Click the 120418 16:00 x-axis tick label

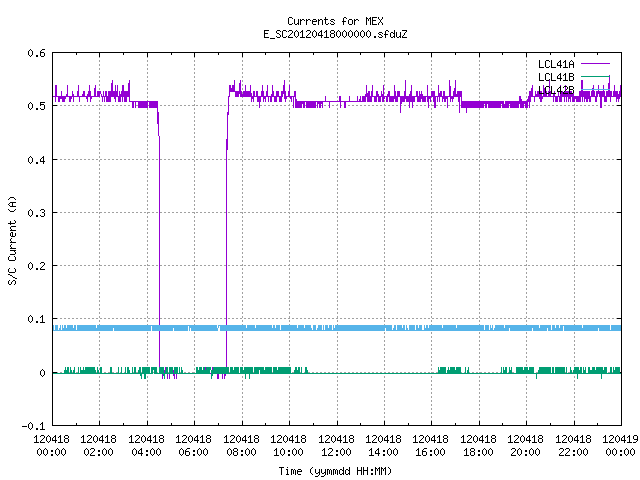431,446
